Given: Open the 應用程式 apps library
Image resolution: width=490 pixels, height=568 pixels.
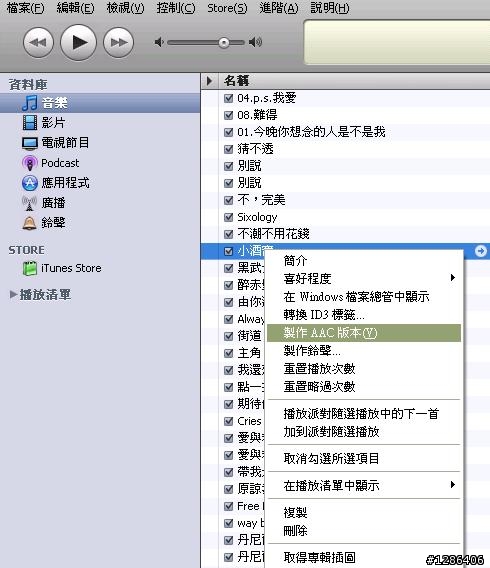Looking at the screenshot, I should point(55,183).
